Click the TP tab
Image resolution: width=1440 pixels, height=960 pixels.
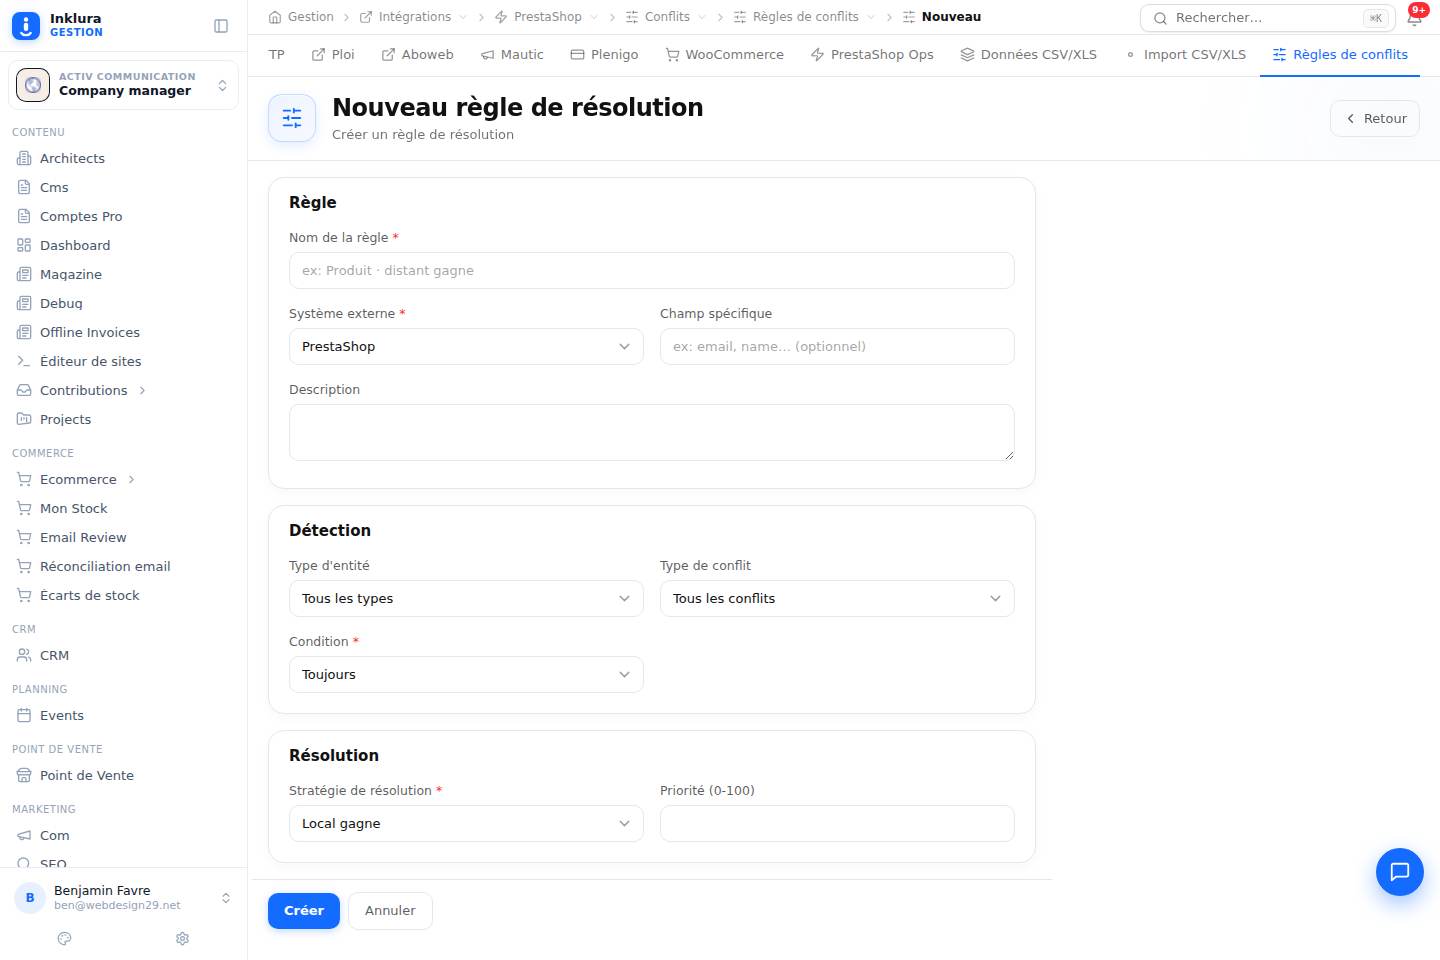pos(277,55)
